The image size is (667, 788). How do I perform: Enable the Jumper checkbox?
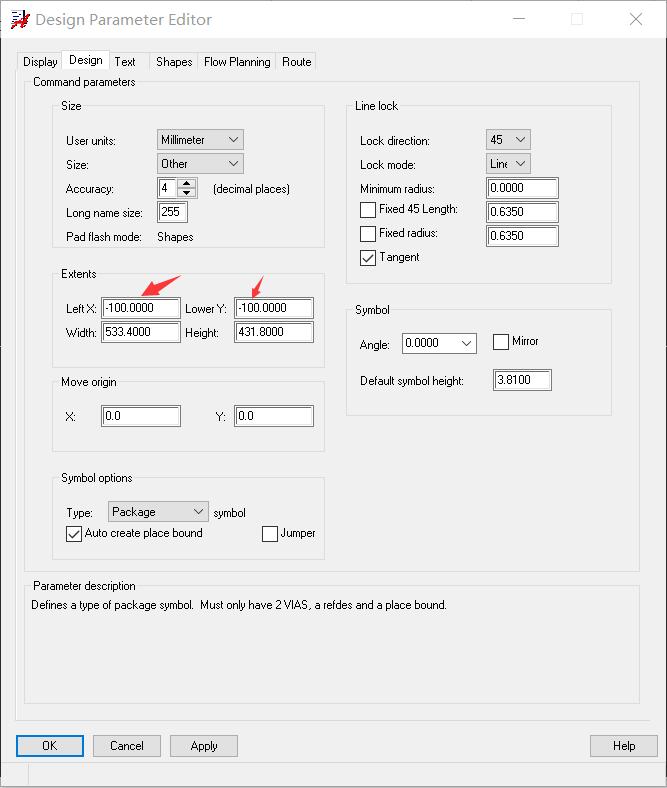point(270,533)
